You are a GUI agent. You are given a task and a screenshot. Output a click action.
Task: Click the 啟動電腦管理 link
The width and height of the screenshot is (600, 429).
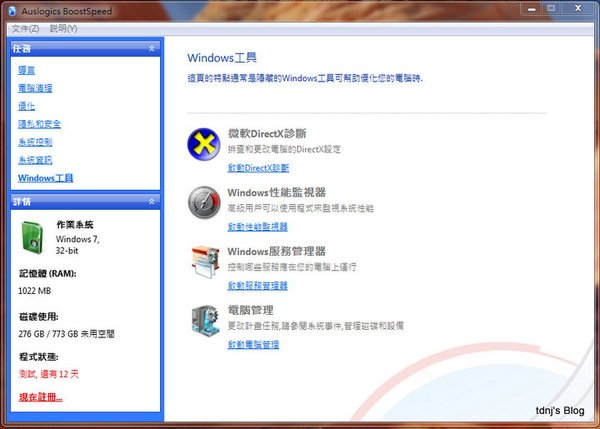[x=253, y=344]
